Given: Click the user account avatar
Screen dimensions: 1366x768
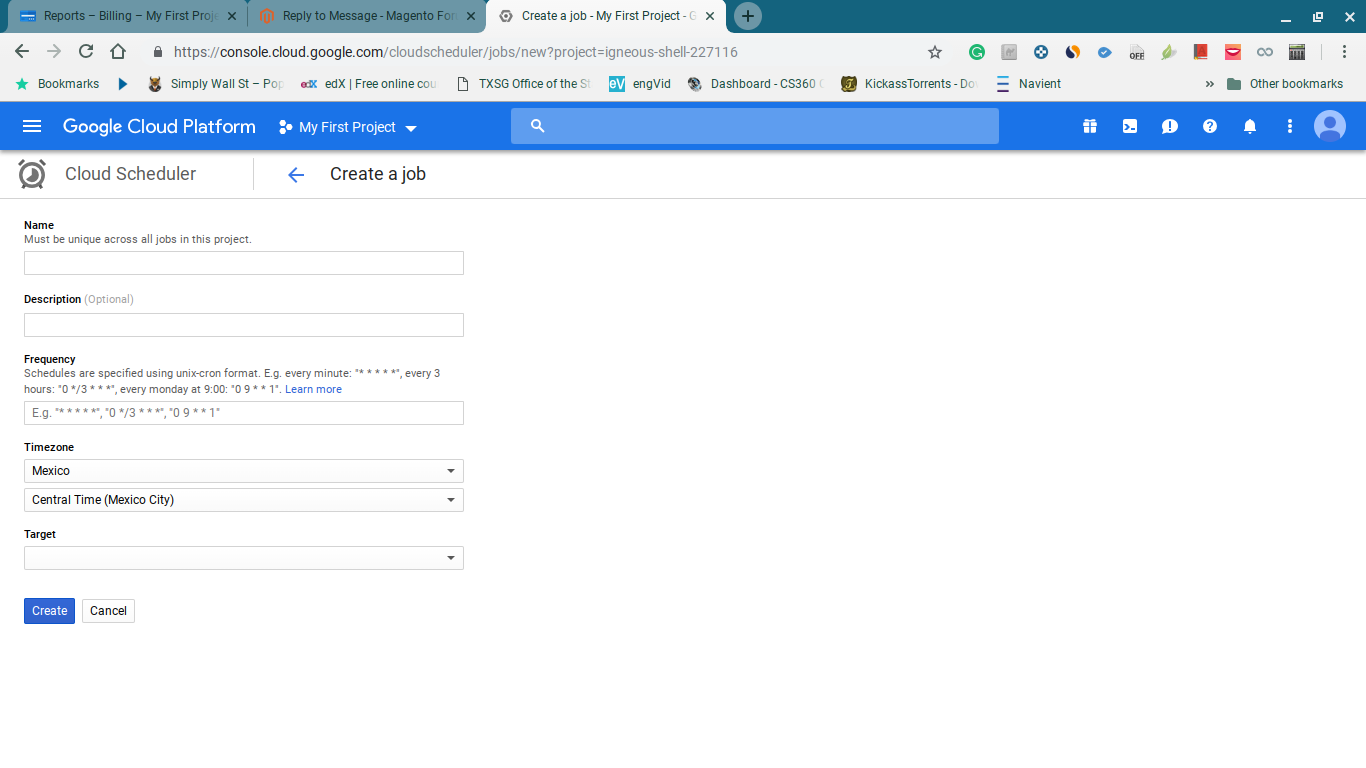Looking at the screenshot, I should 1330,126.
